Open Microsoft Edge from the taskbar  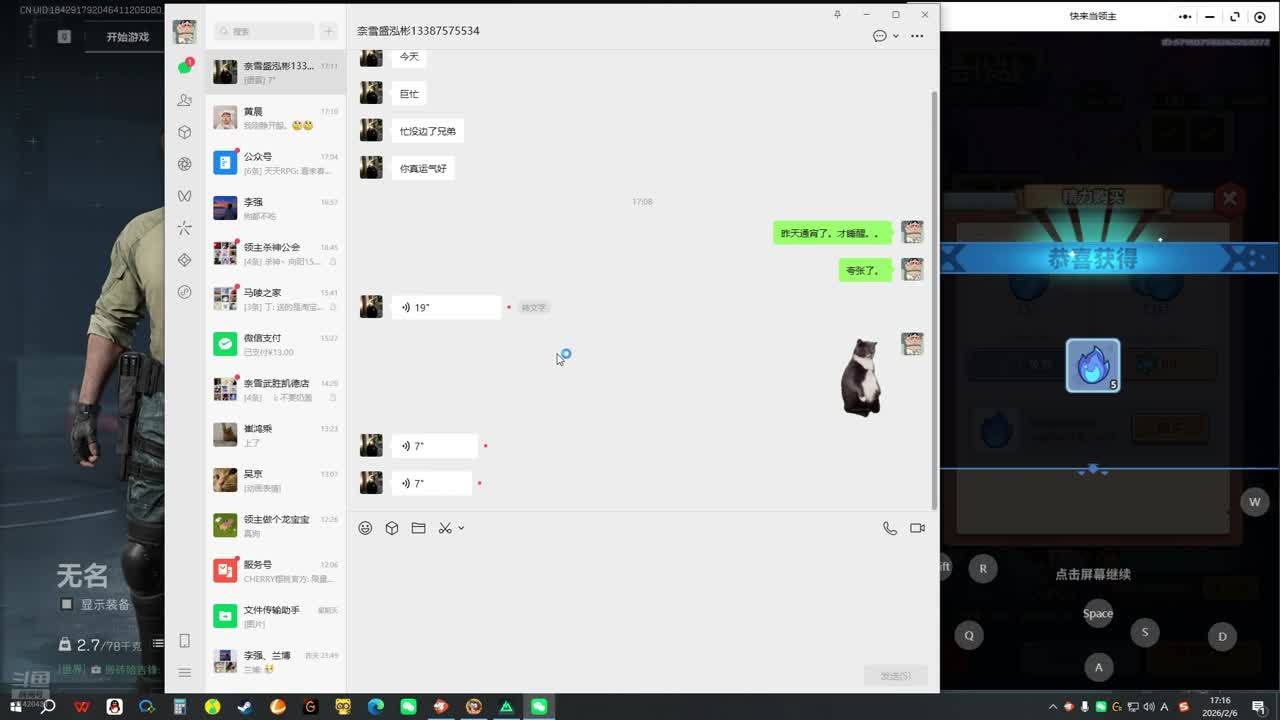click(376, 706)
